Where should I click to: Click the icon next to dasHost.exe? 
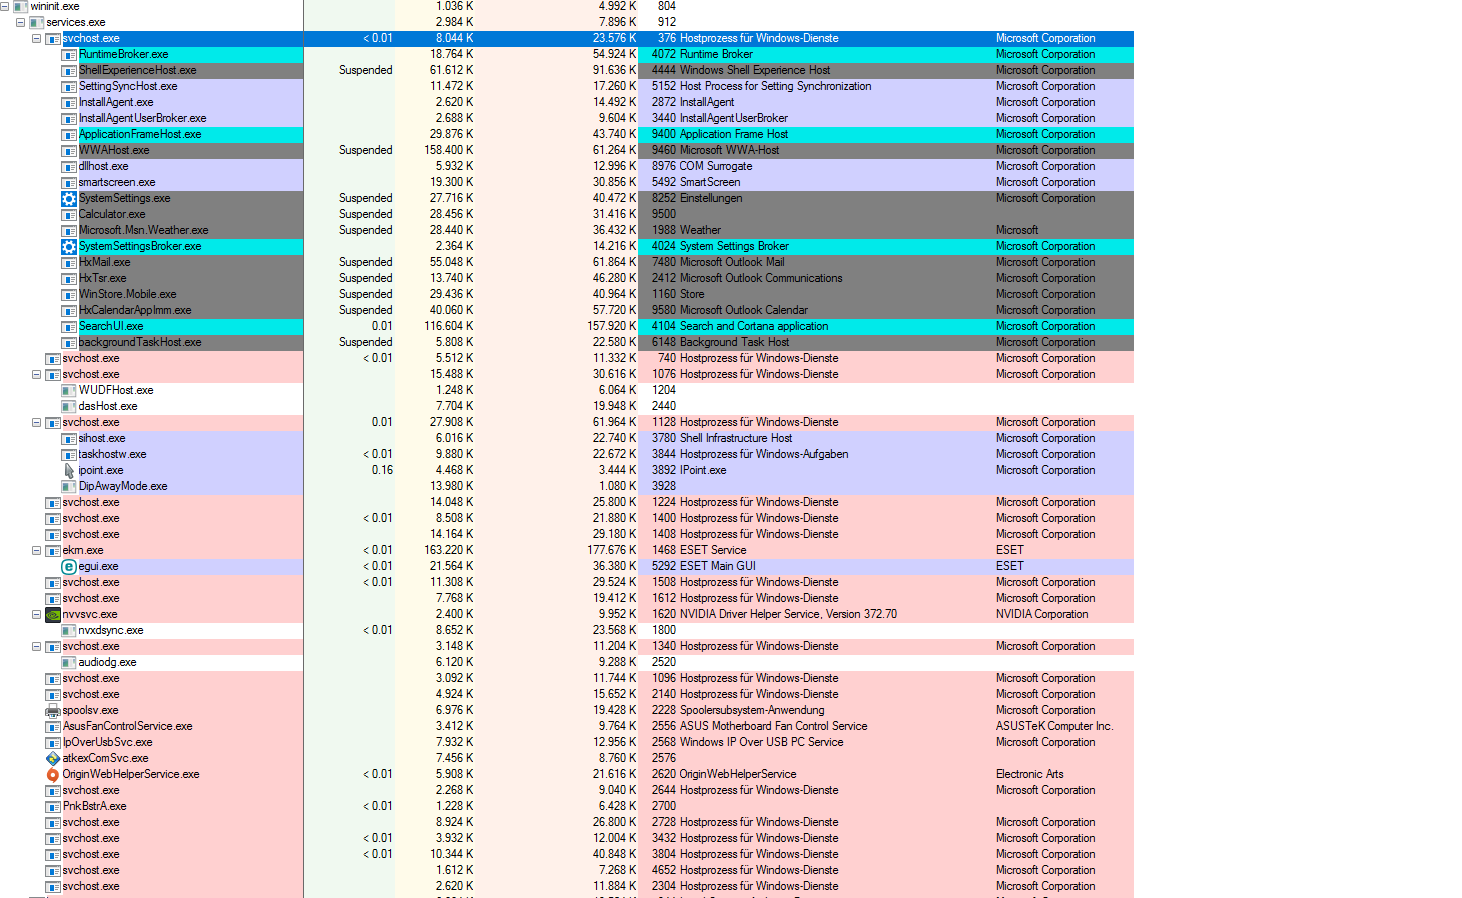[x=69, y=406]
